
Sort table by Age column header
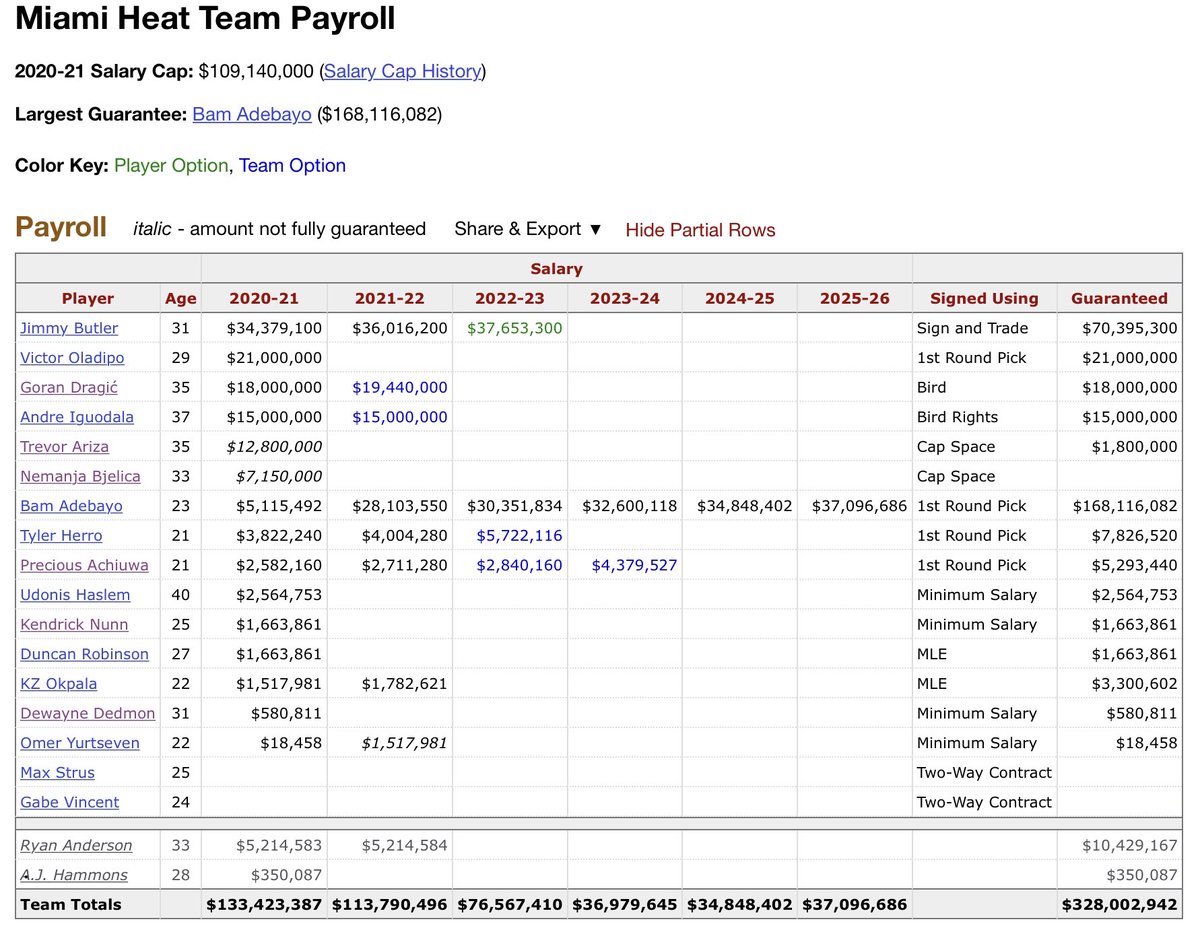point(181,298)
